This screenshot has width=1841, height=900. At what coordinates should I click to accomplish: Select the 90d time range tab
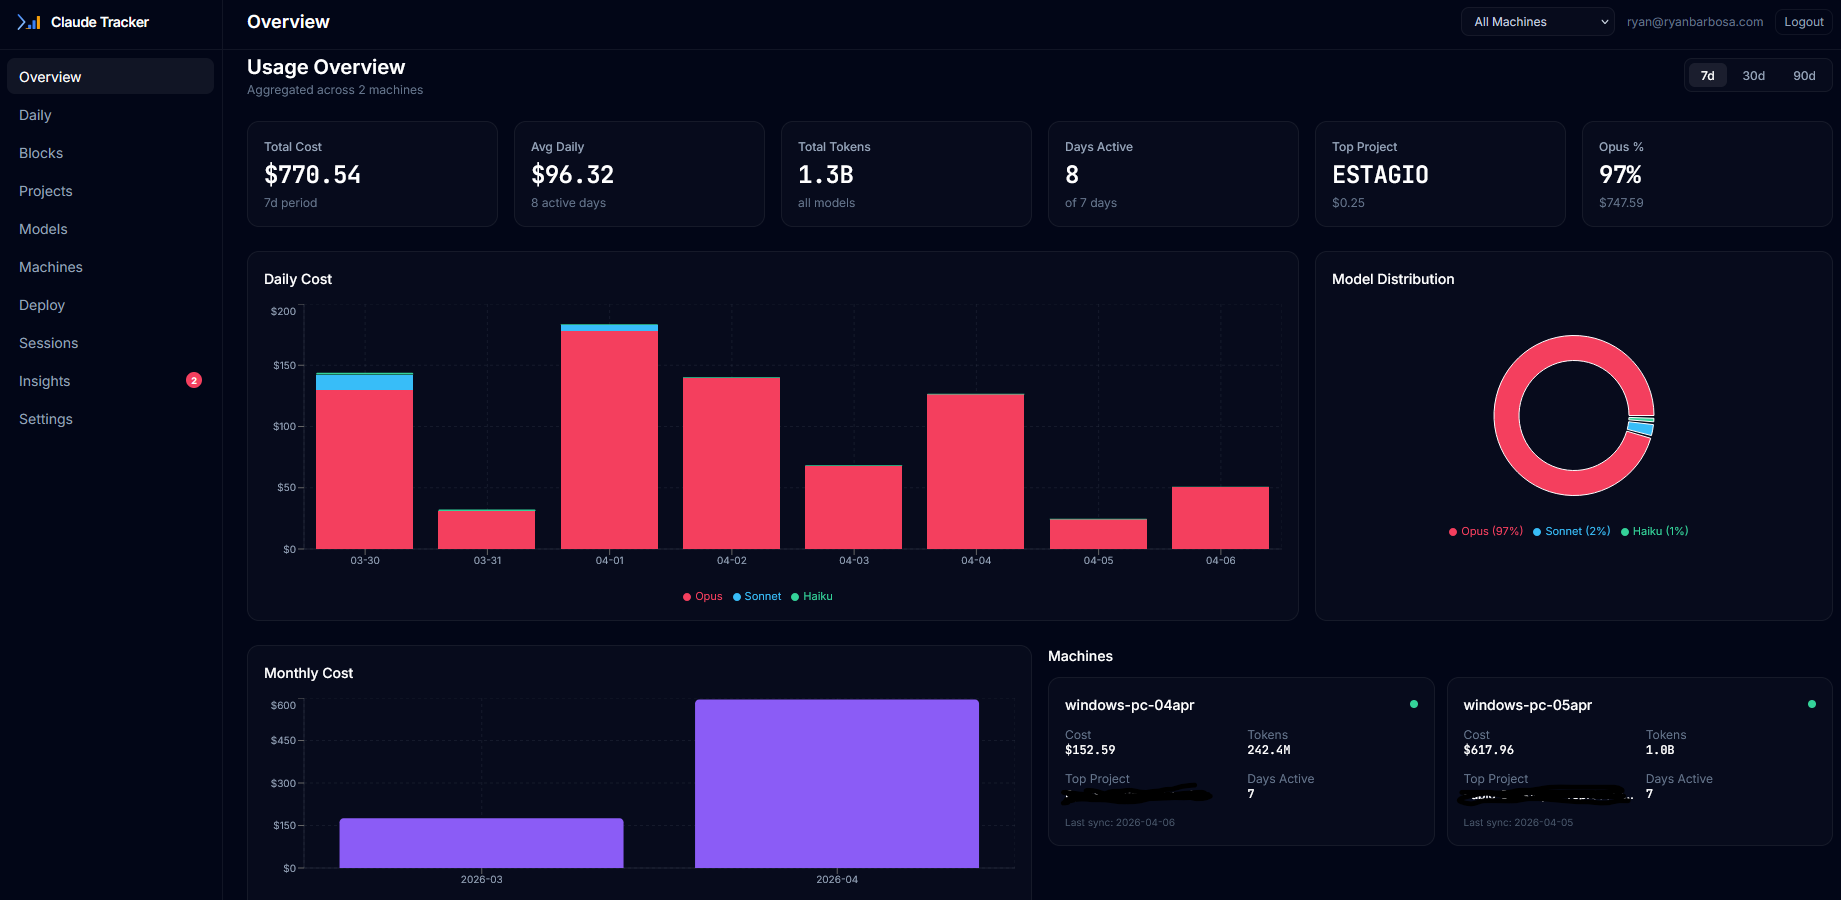click(1804, 75)
